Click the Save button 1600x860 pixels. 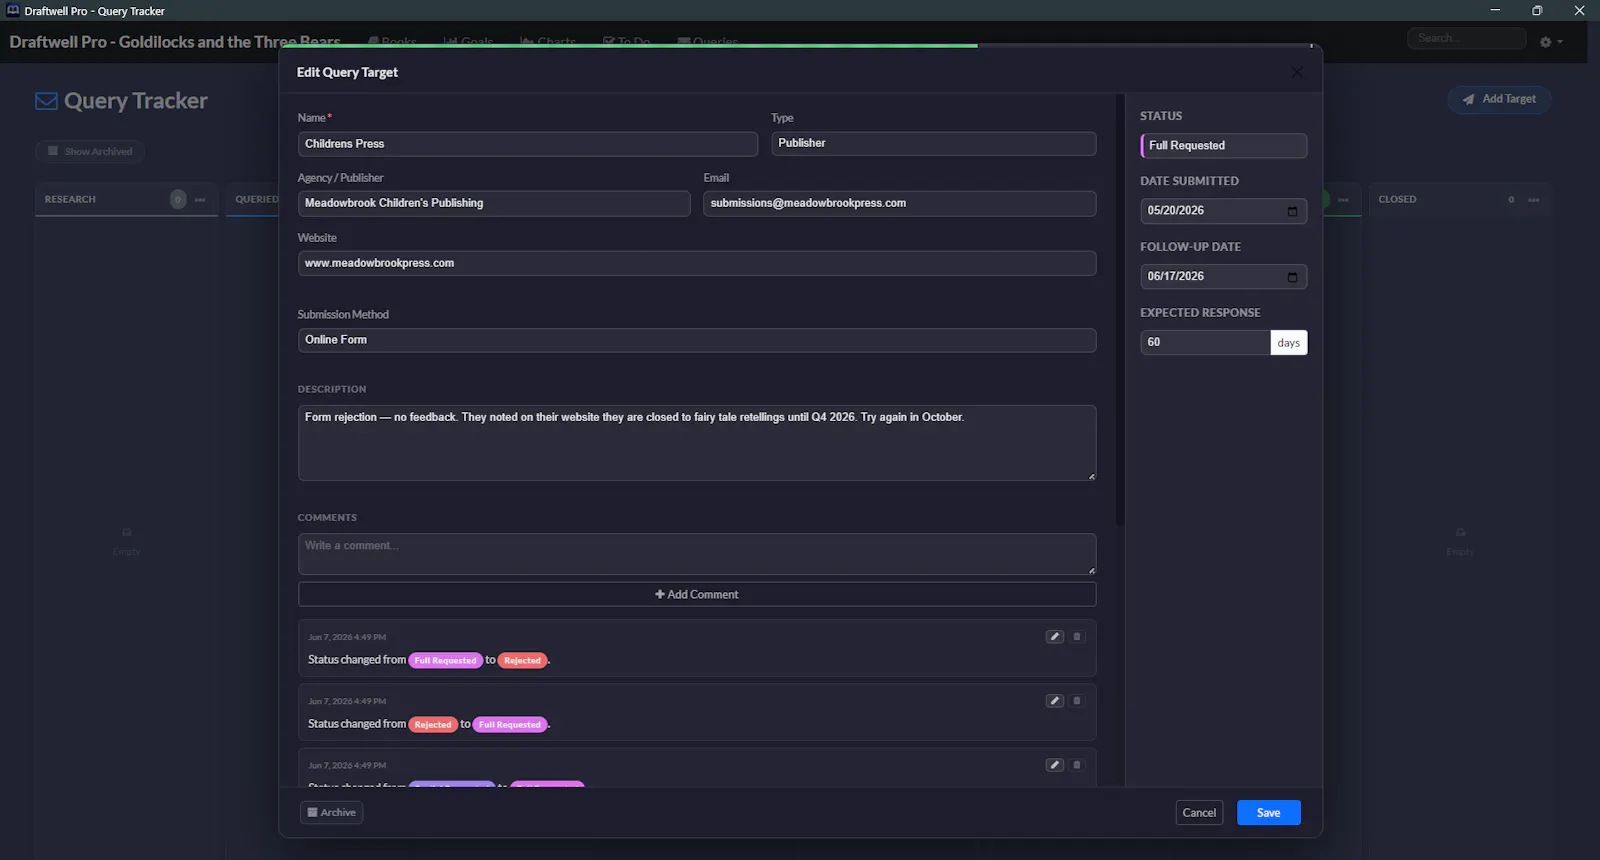click(x=1268, y=813)
